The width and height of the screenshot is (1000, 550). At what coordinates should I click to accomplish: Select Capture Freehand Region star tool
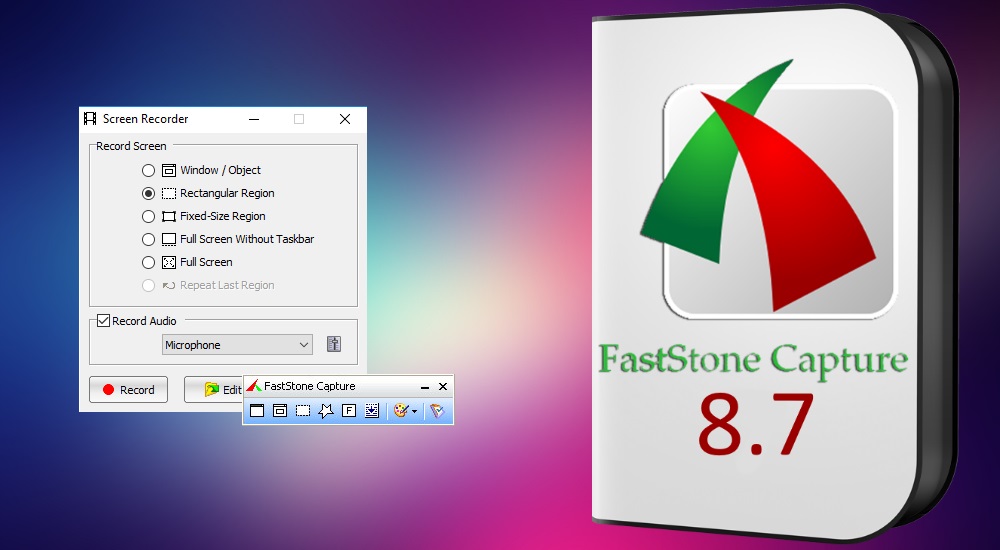(x=326, y=411)
